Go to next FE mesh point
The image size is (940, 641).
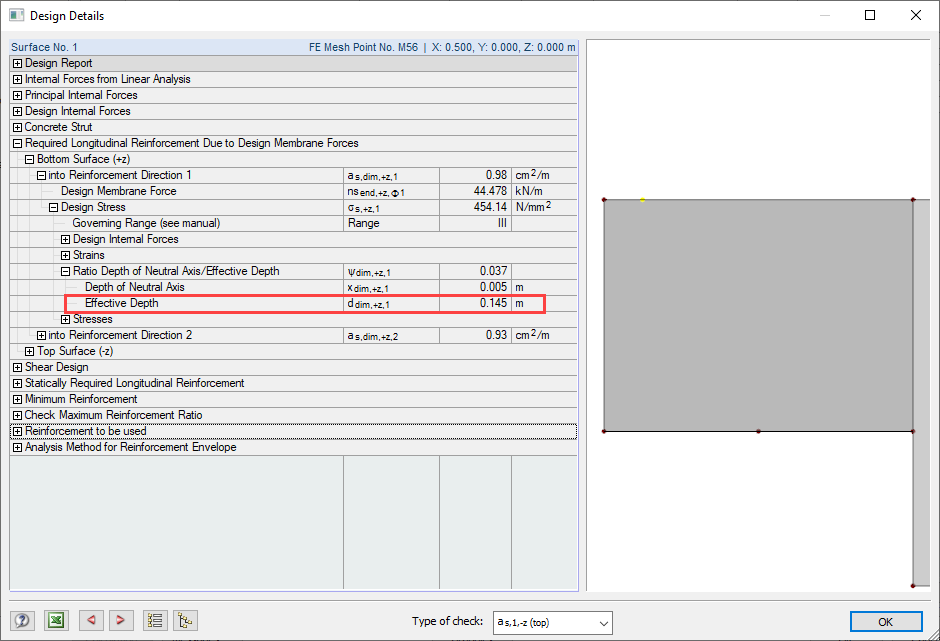click(x=121, y=620)
